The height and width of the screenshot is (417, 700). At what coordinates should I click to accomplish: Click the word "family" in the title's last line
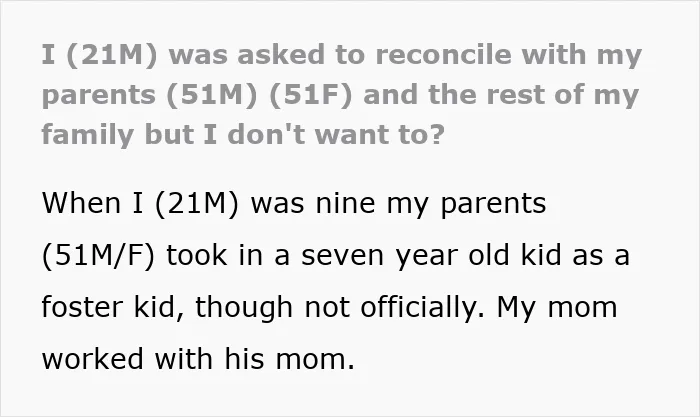click(x=88, y=135)
